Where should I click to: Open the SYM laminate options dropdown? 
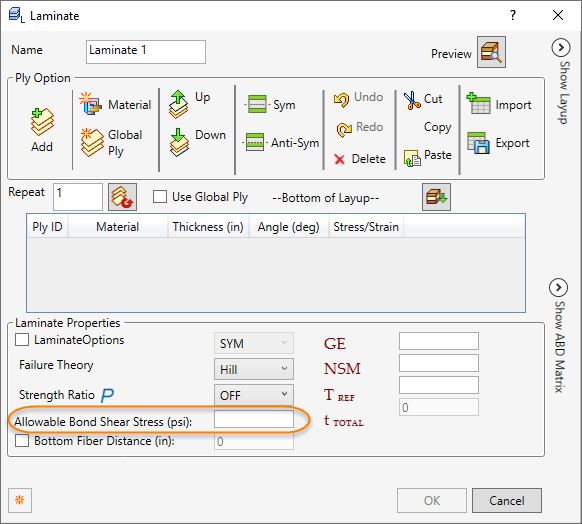coord(254,343)
